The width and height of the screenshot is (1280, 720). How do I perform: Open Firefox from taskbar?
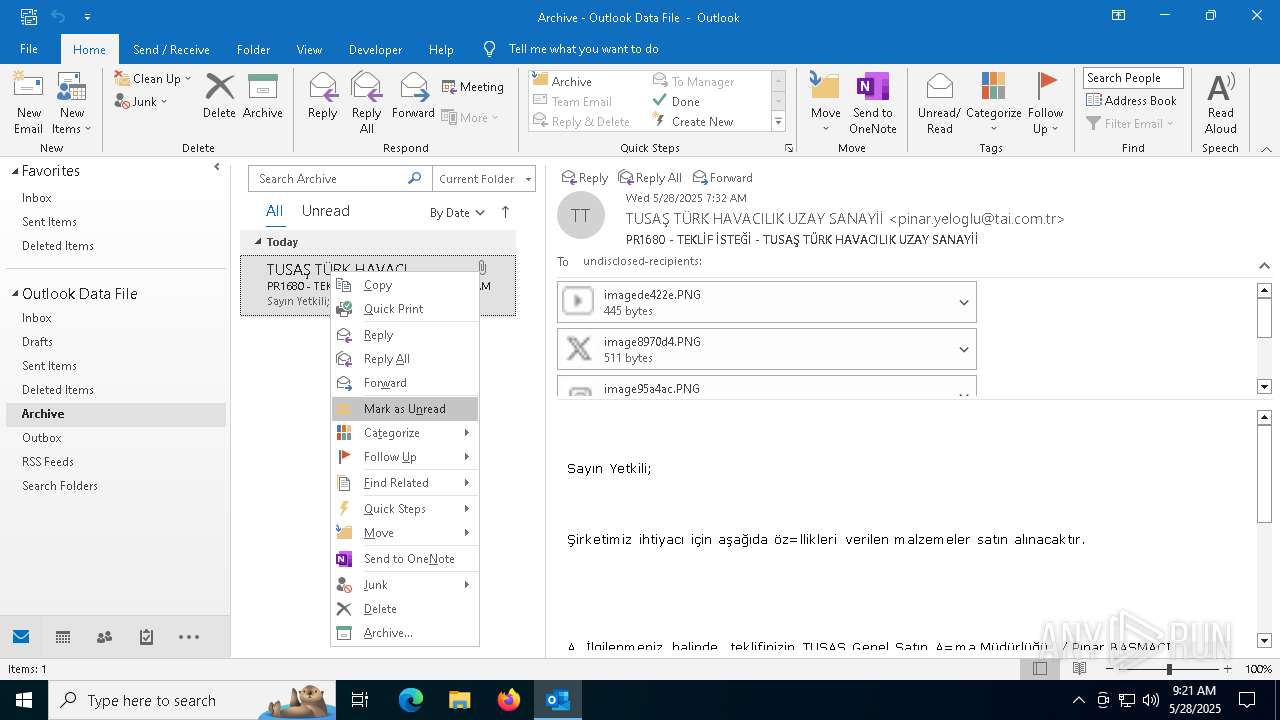pos(509,700)
